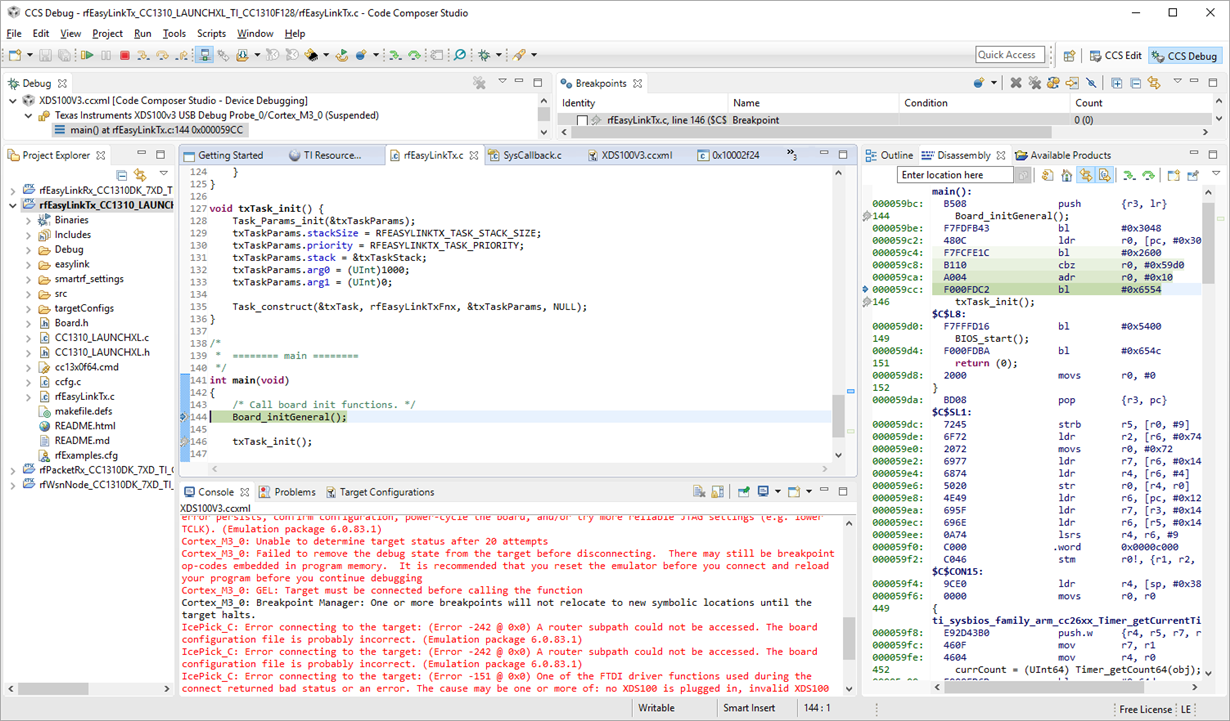Image resolution: width=1230 pixels, height=721 pixels.
Task: Click Skip All Breakpoints icon
Action: (1091, 83)
